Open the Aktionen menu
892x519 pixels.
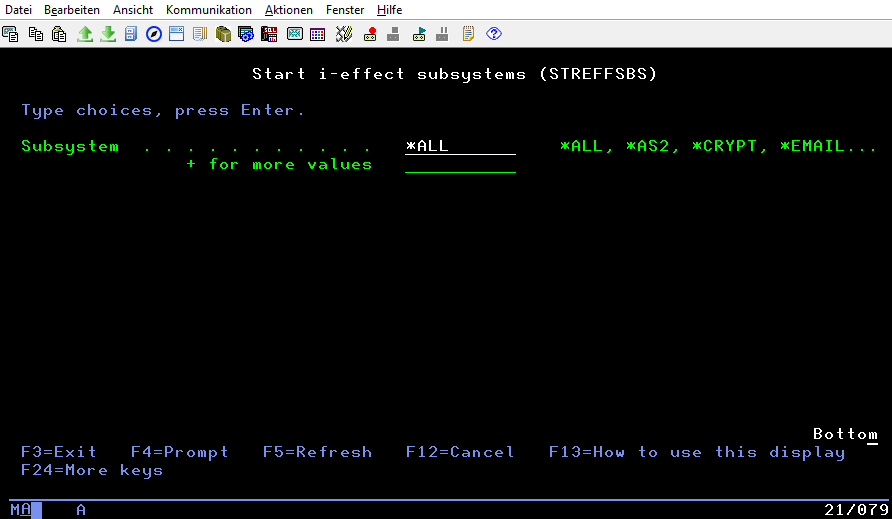coord(289,10)
